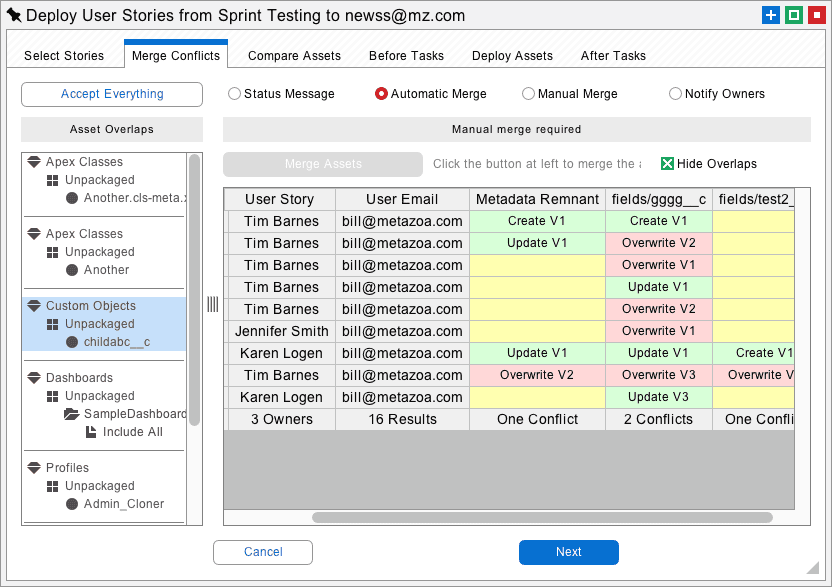Click the Custom Objects diamond icon
The height and width of the screenshot is (587, 832).
tap(34, 306)
